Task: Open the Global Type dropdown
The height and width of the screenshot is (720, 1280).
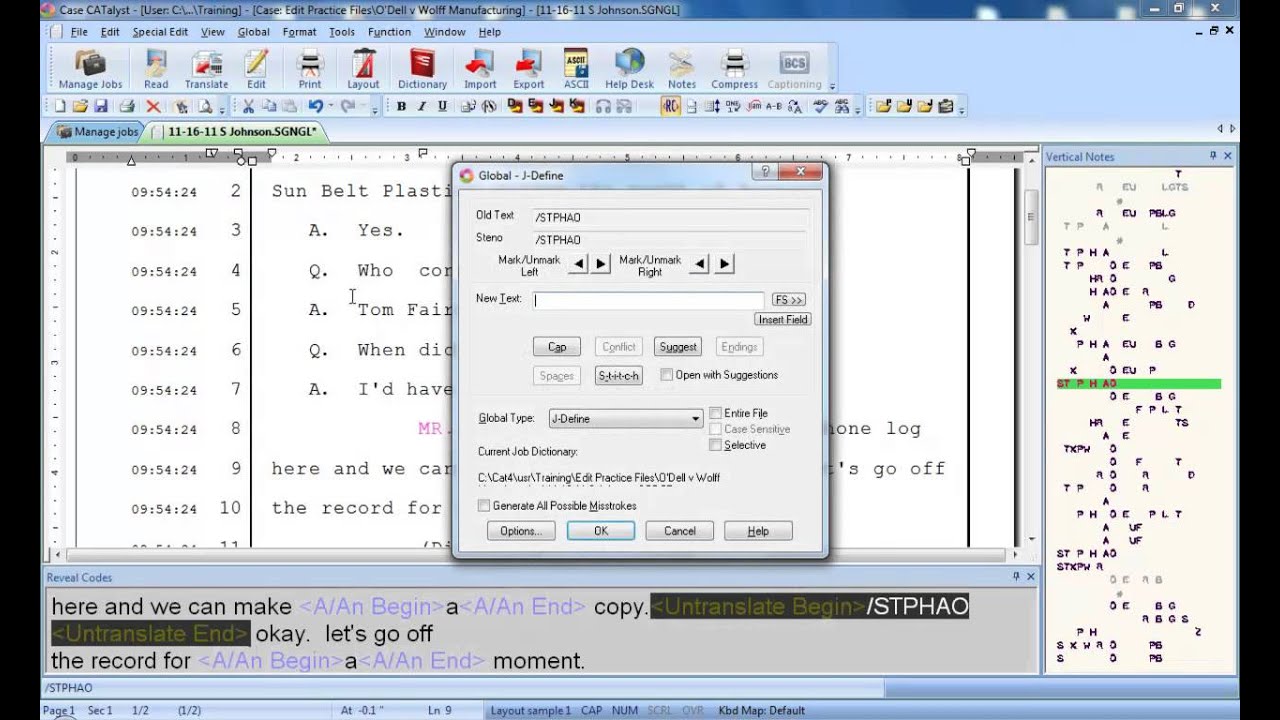Action: click(625, 419)
